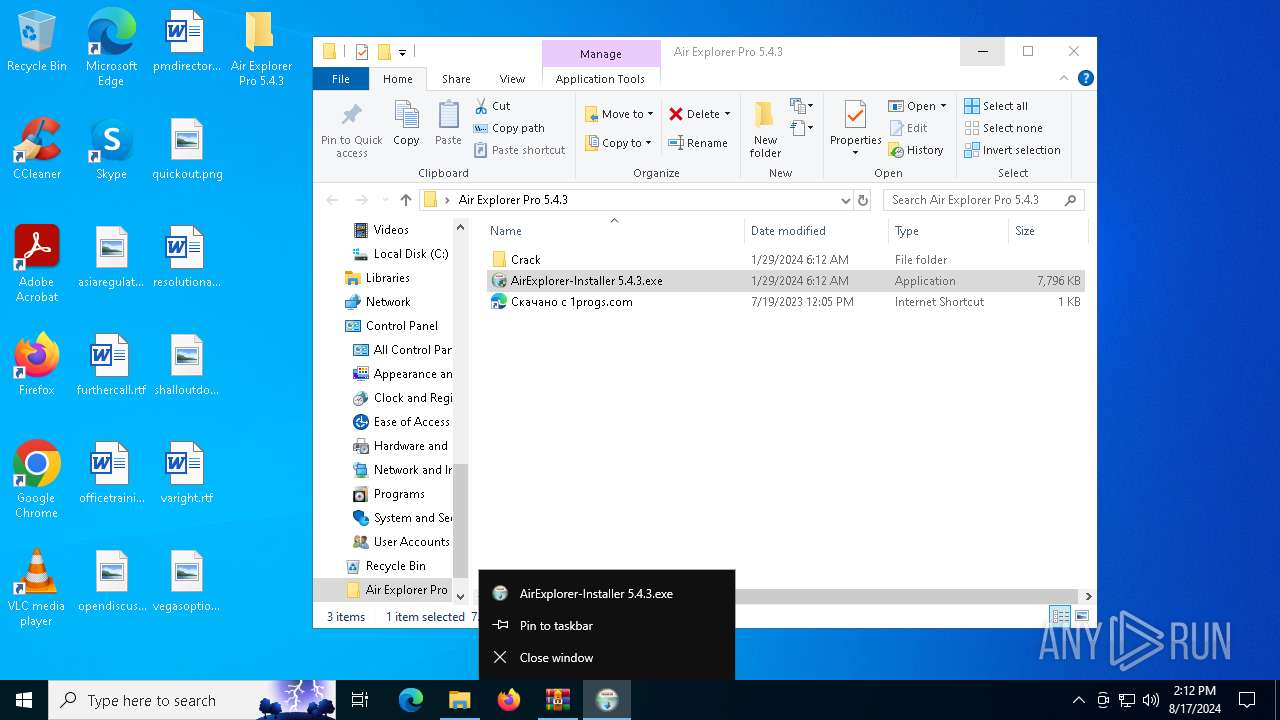Image resolution: width=1280 pixels, height=720 pixels.
Task: Open address bar history dropdown
Action: point(846,200)
